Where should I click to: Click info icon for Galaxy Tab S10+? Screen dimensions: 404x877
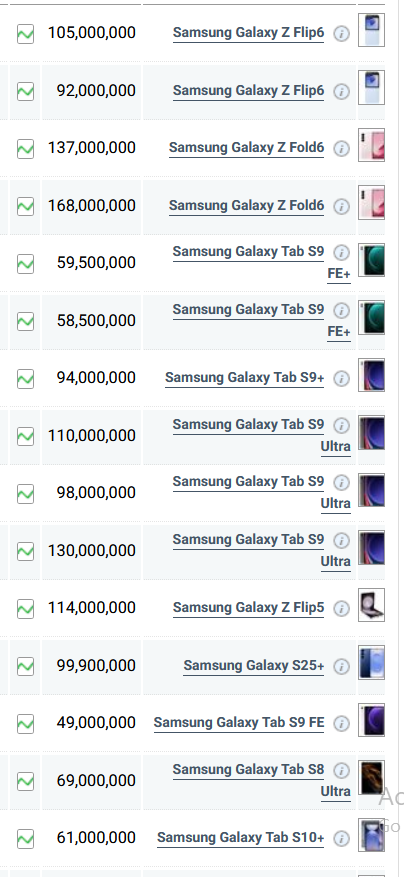click(341, 838)
